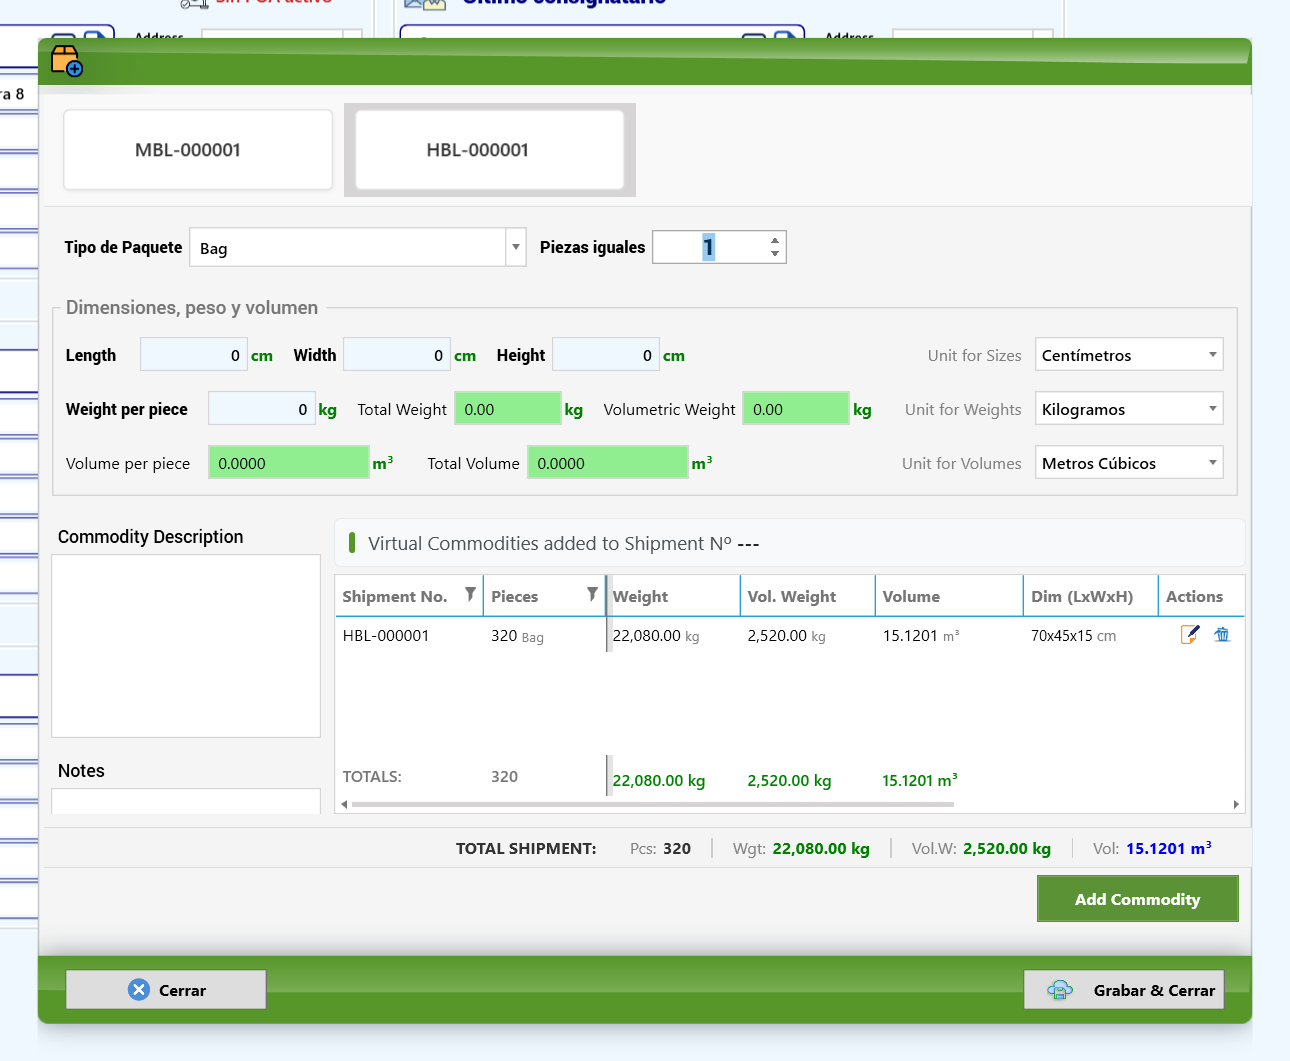Click the package icon in dialog title bar

tap(66, 61)
